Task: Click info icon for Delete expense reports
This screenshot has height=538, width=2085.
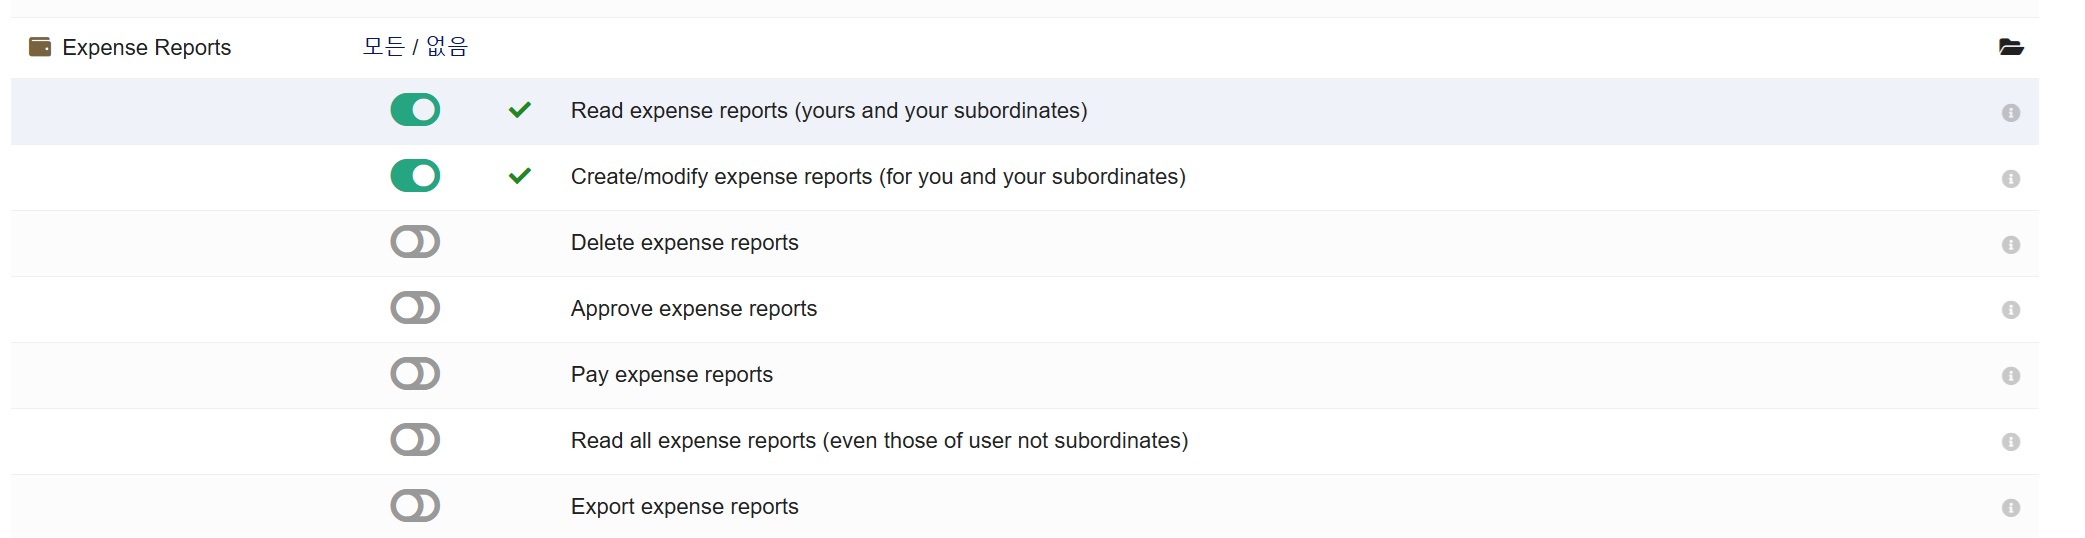Action: tap(2010, 245)
